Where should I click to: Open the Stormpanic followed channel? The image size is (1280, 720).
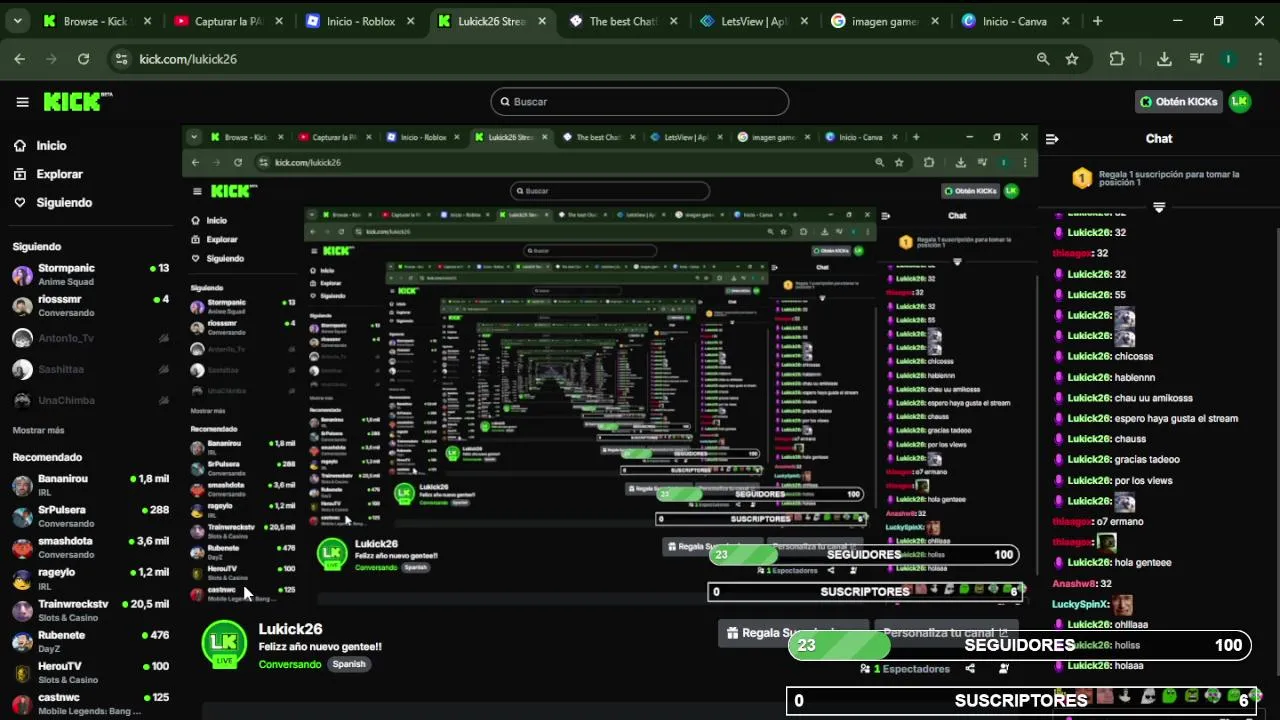tap(90, 275)
